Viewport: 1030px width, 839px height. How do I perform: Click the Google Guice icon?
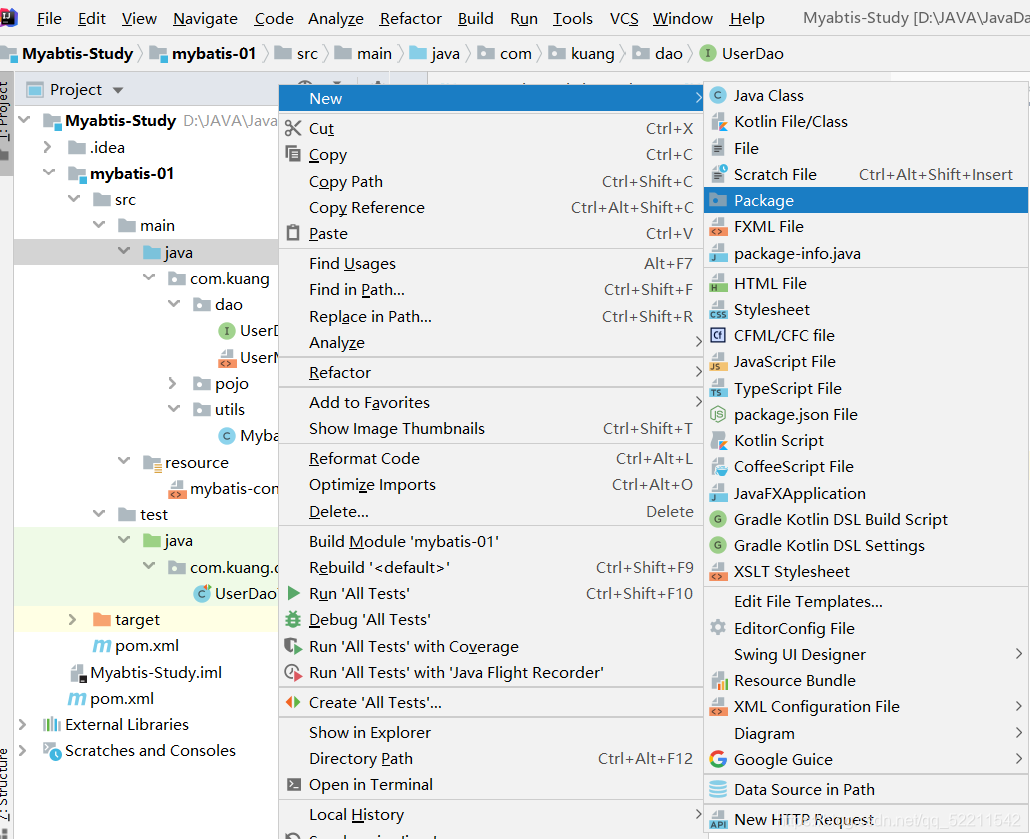tap(718, 760)
